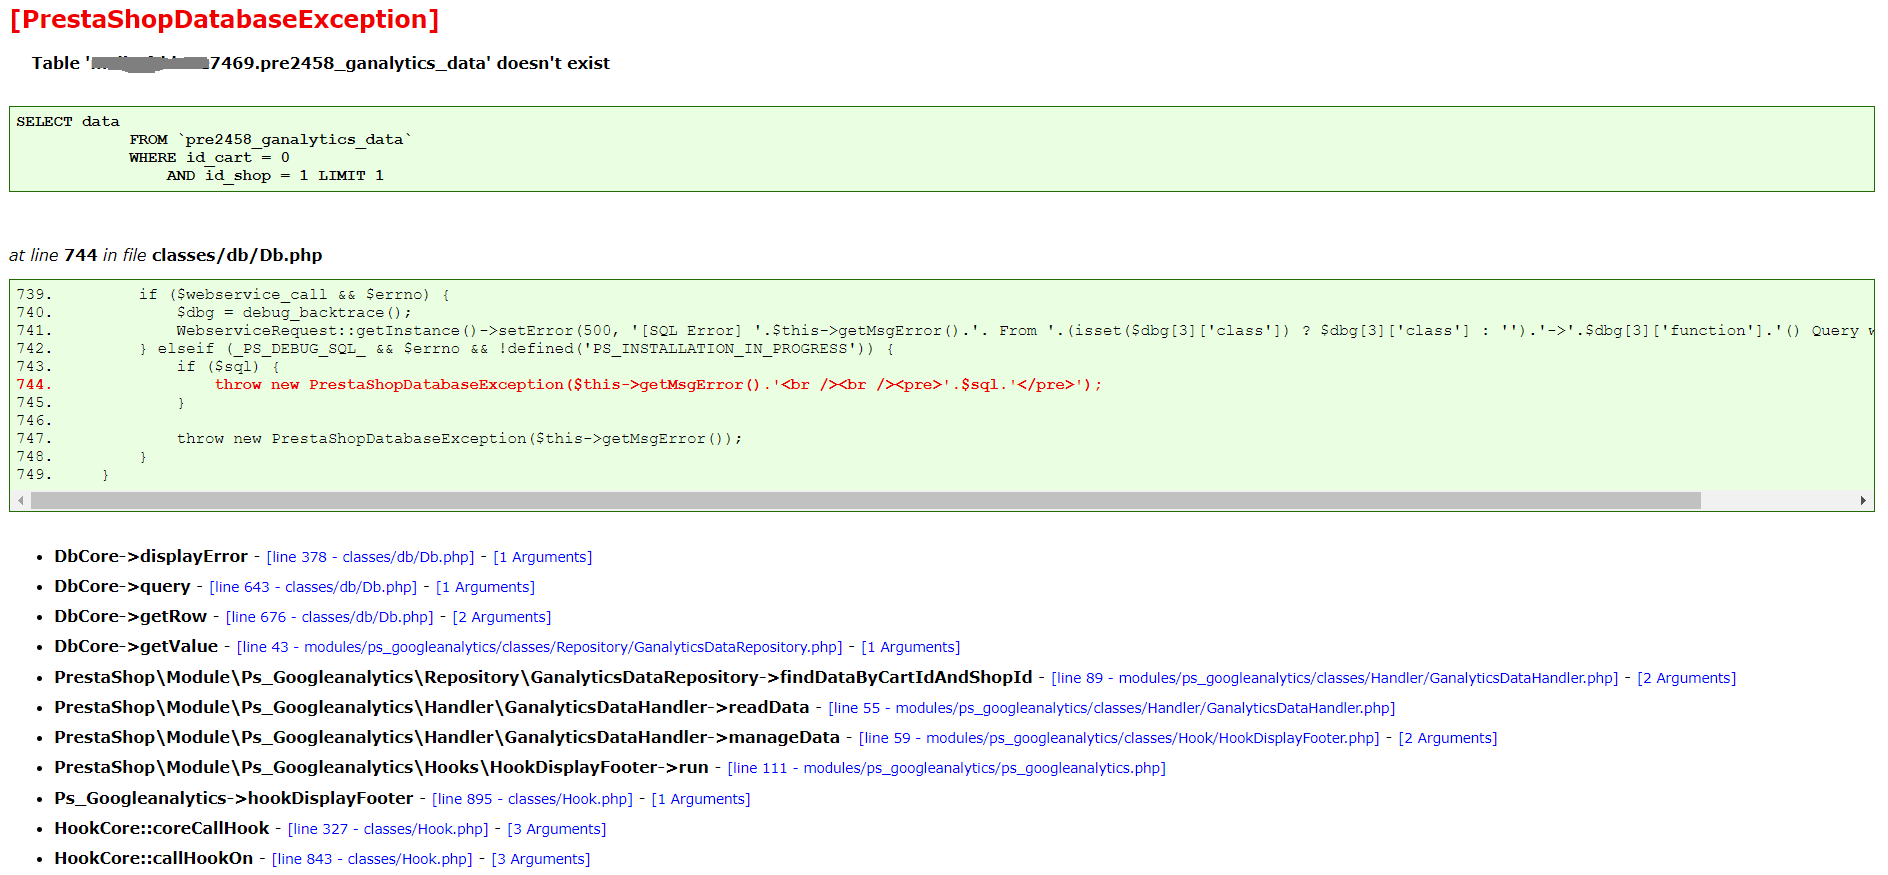Image resolution: width=1888 pixels, height=875 pixels.
Task: Click the 'DbCore->displayError' trace entry name
Action: [151, 556]
